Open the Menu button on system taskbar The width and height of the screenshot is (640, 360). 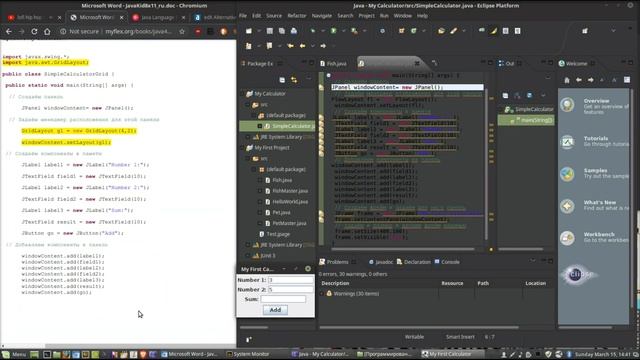point(14,354)
